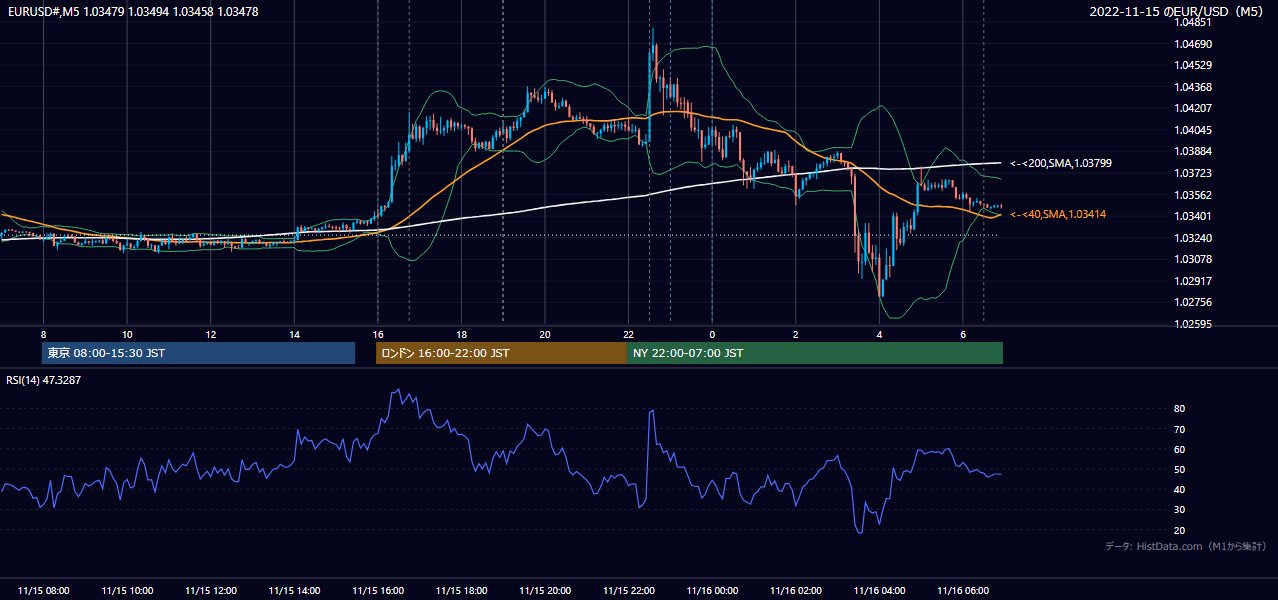The height and width of the screenshot is (600, 1278).
Task: Click the 11/16 02:00 bottom time label
Action: pos(796,590)
